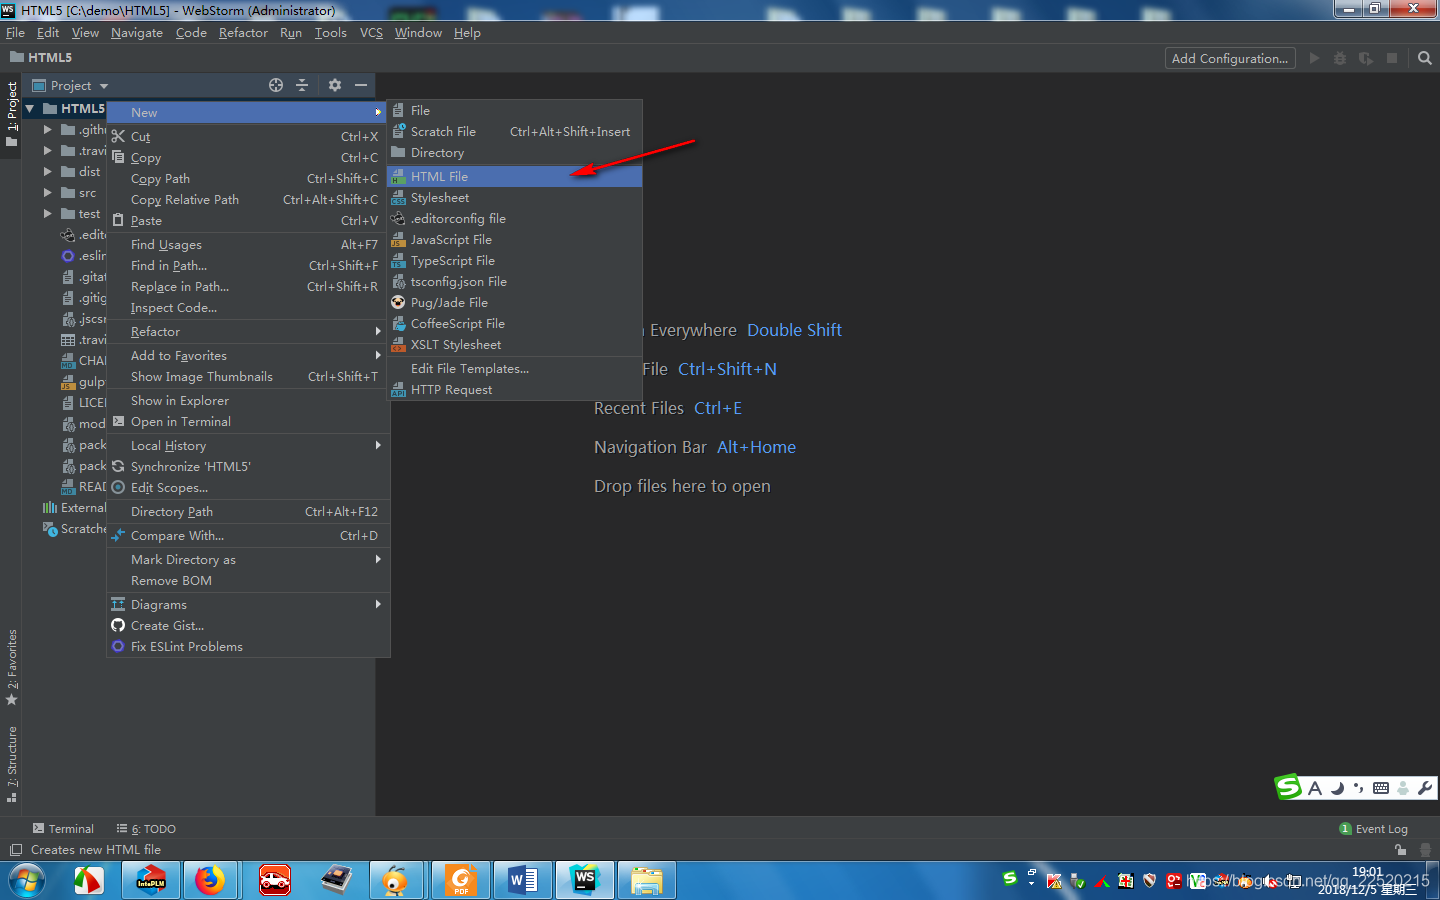Expand the test folder tree arrow
The height and width of the screenshot is (900, 1440).
47,213
